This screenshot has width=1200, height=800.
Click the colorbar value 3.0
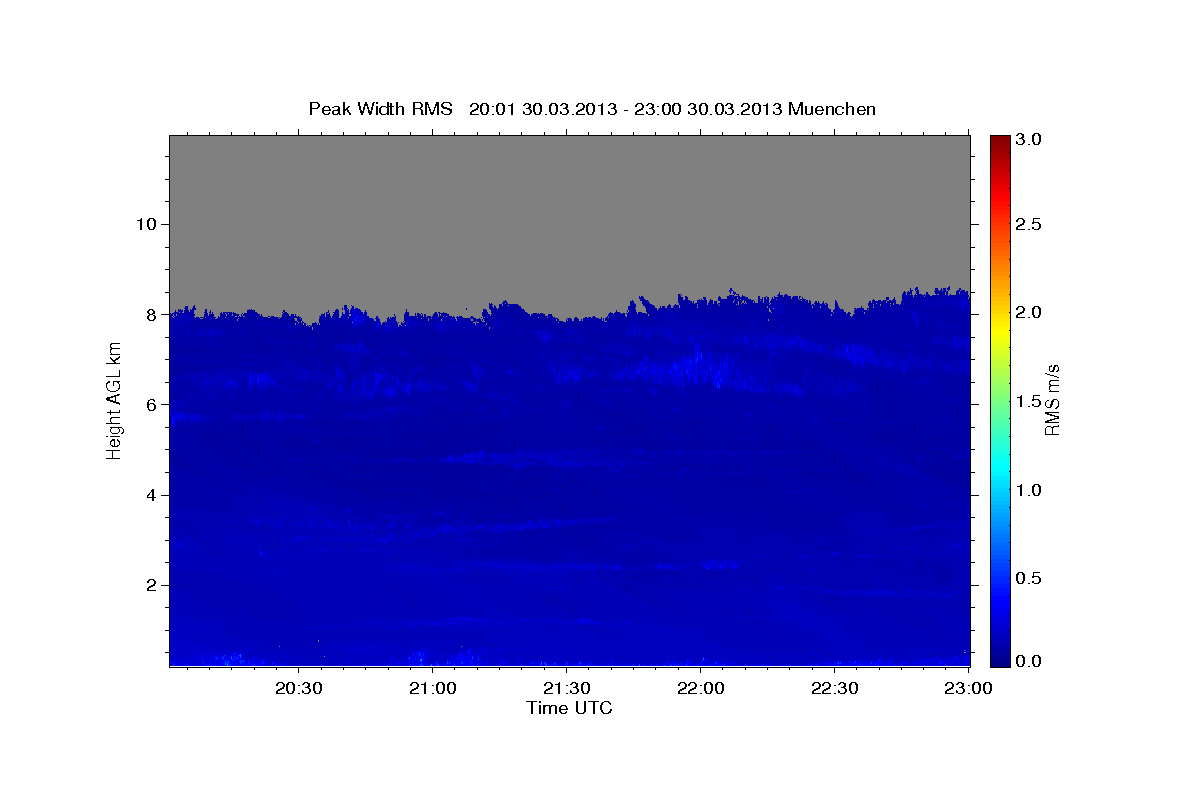1028,140
